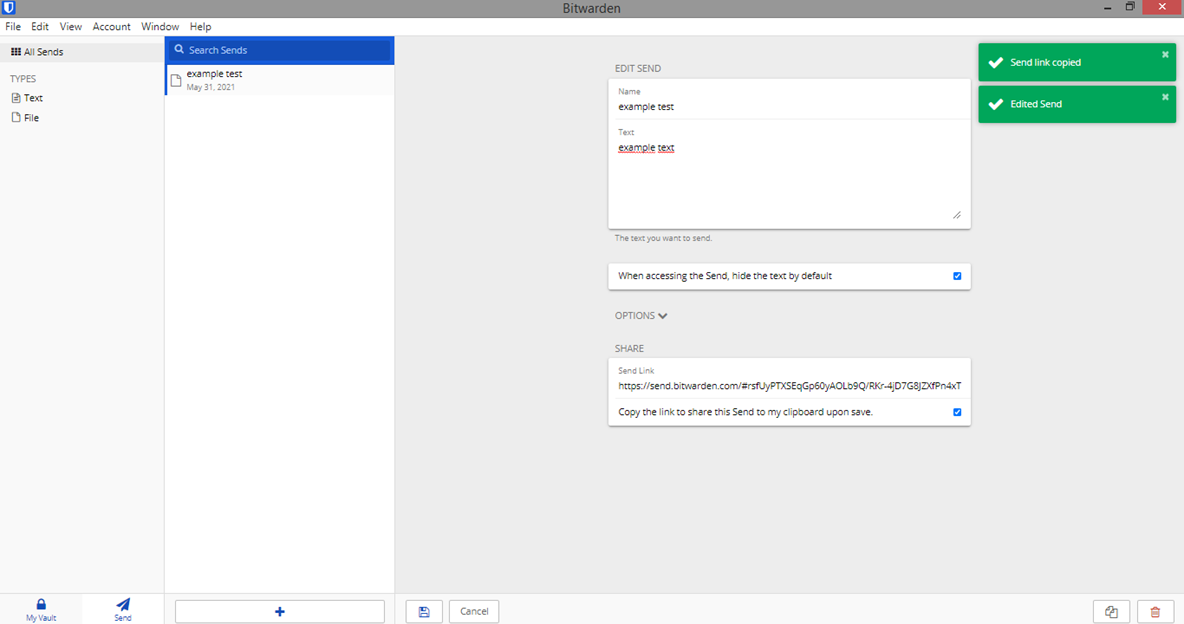Open the Account menu
The image size is (1184, 624).
pyautogui.click(x=112, y=26)
